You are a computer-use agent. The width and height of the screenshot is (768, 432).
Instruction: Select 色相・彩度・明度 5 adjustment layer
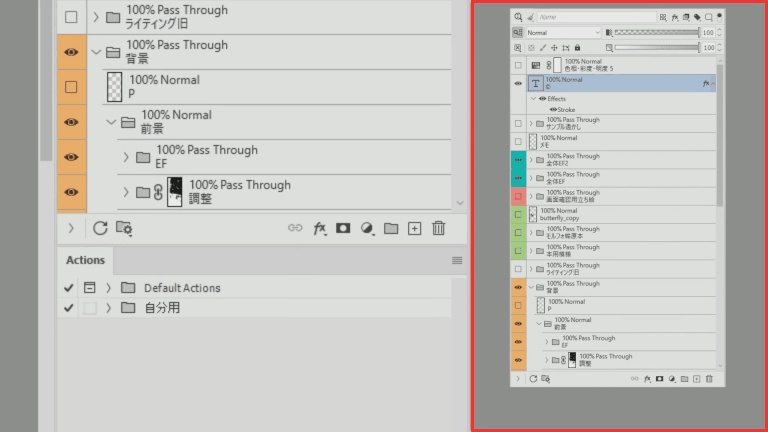tap(621, 65)
